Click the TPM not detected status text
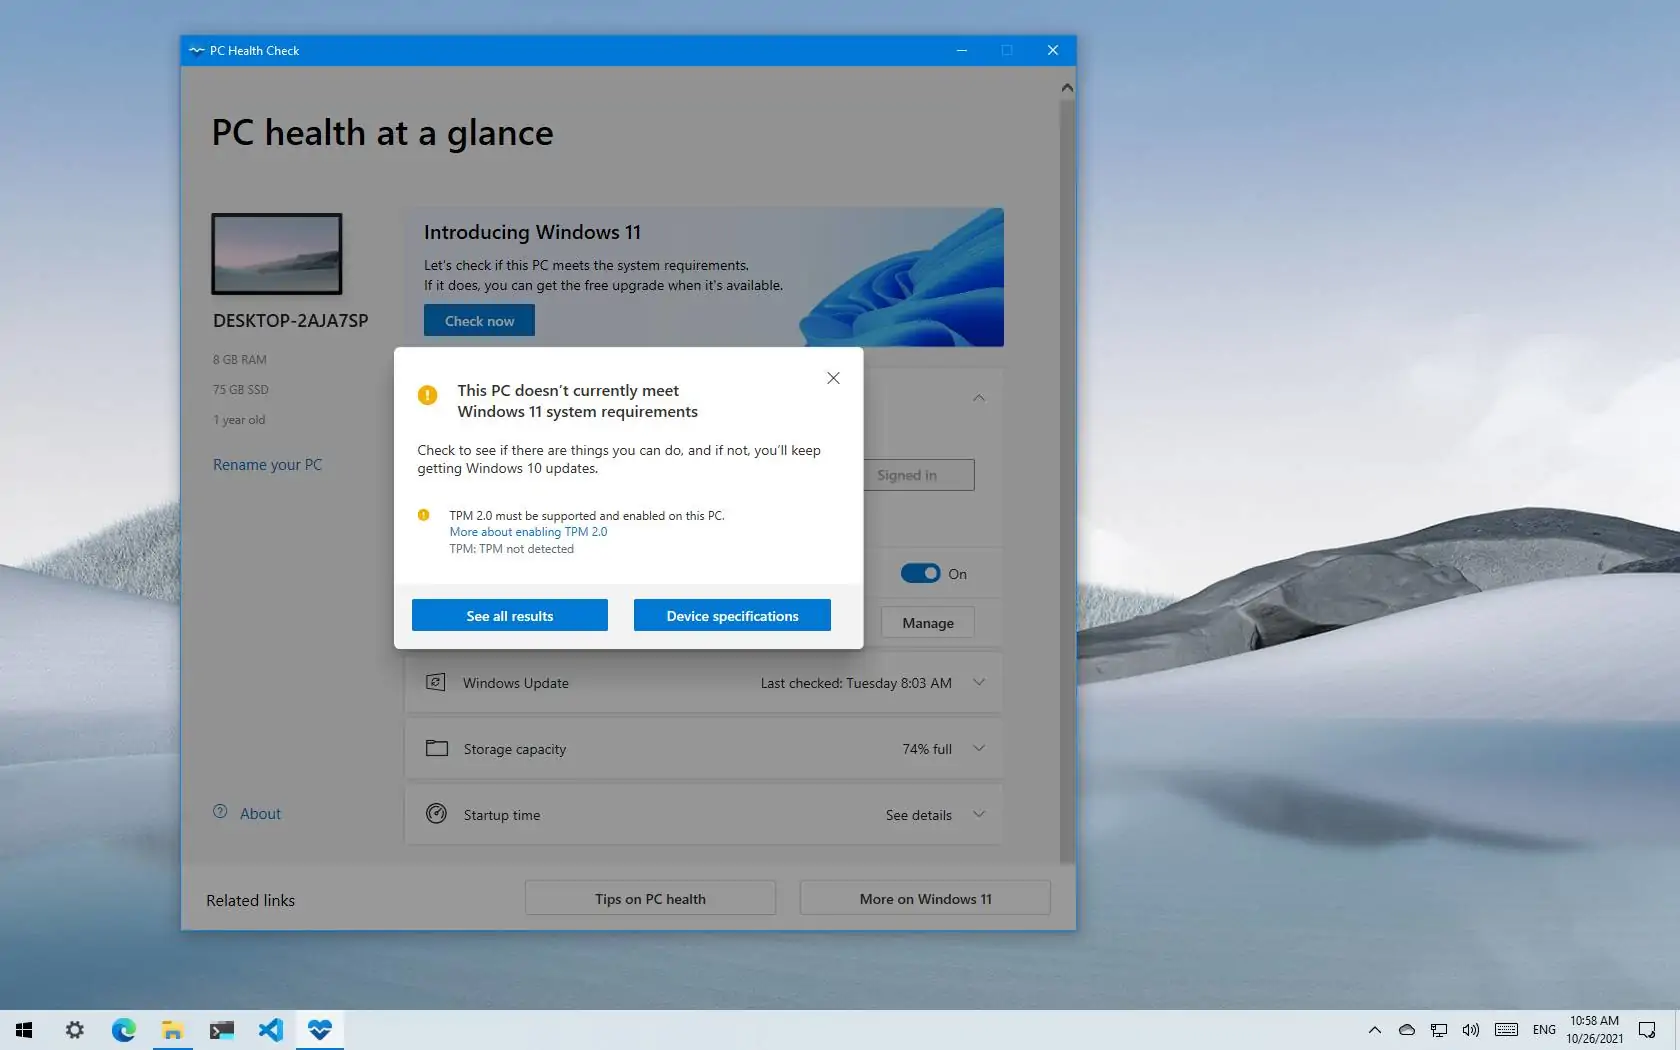Image resolution: width=1680 pixels, height=1050 pixels. tap(511, 549)
